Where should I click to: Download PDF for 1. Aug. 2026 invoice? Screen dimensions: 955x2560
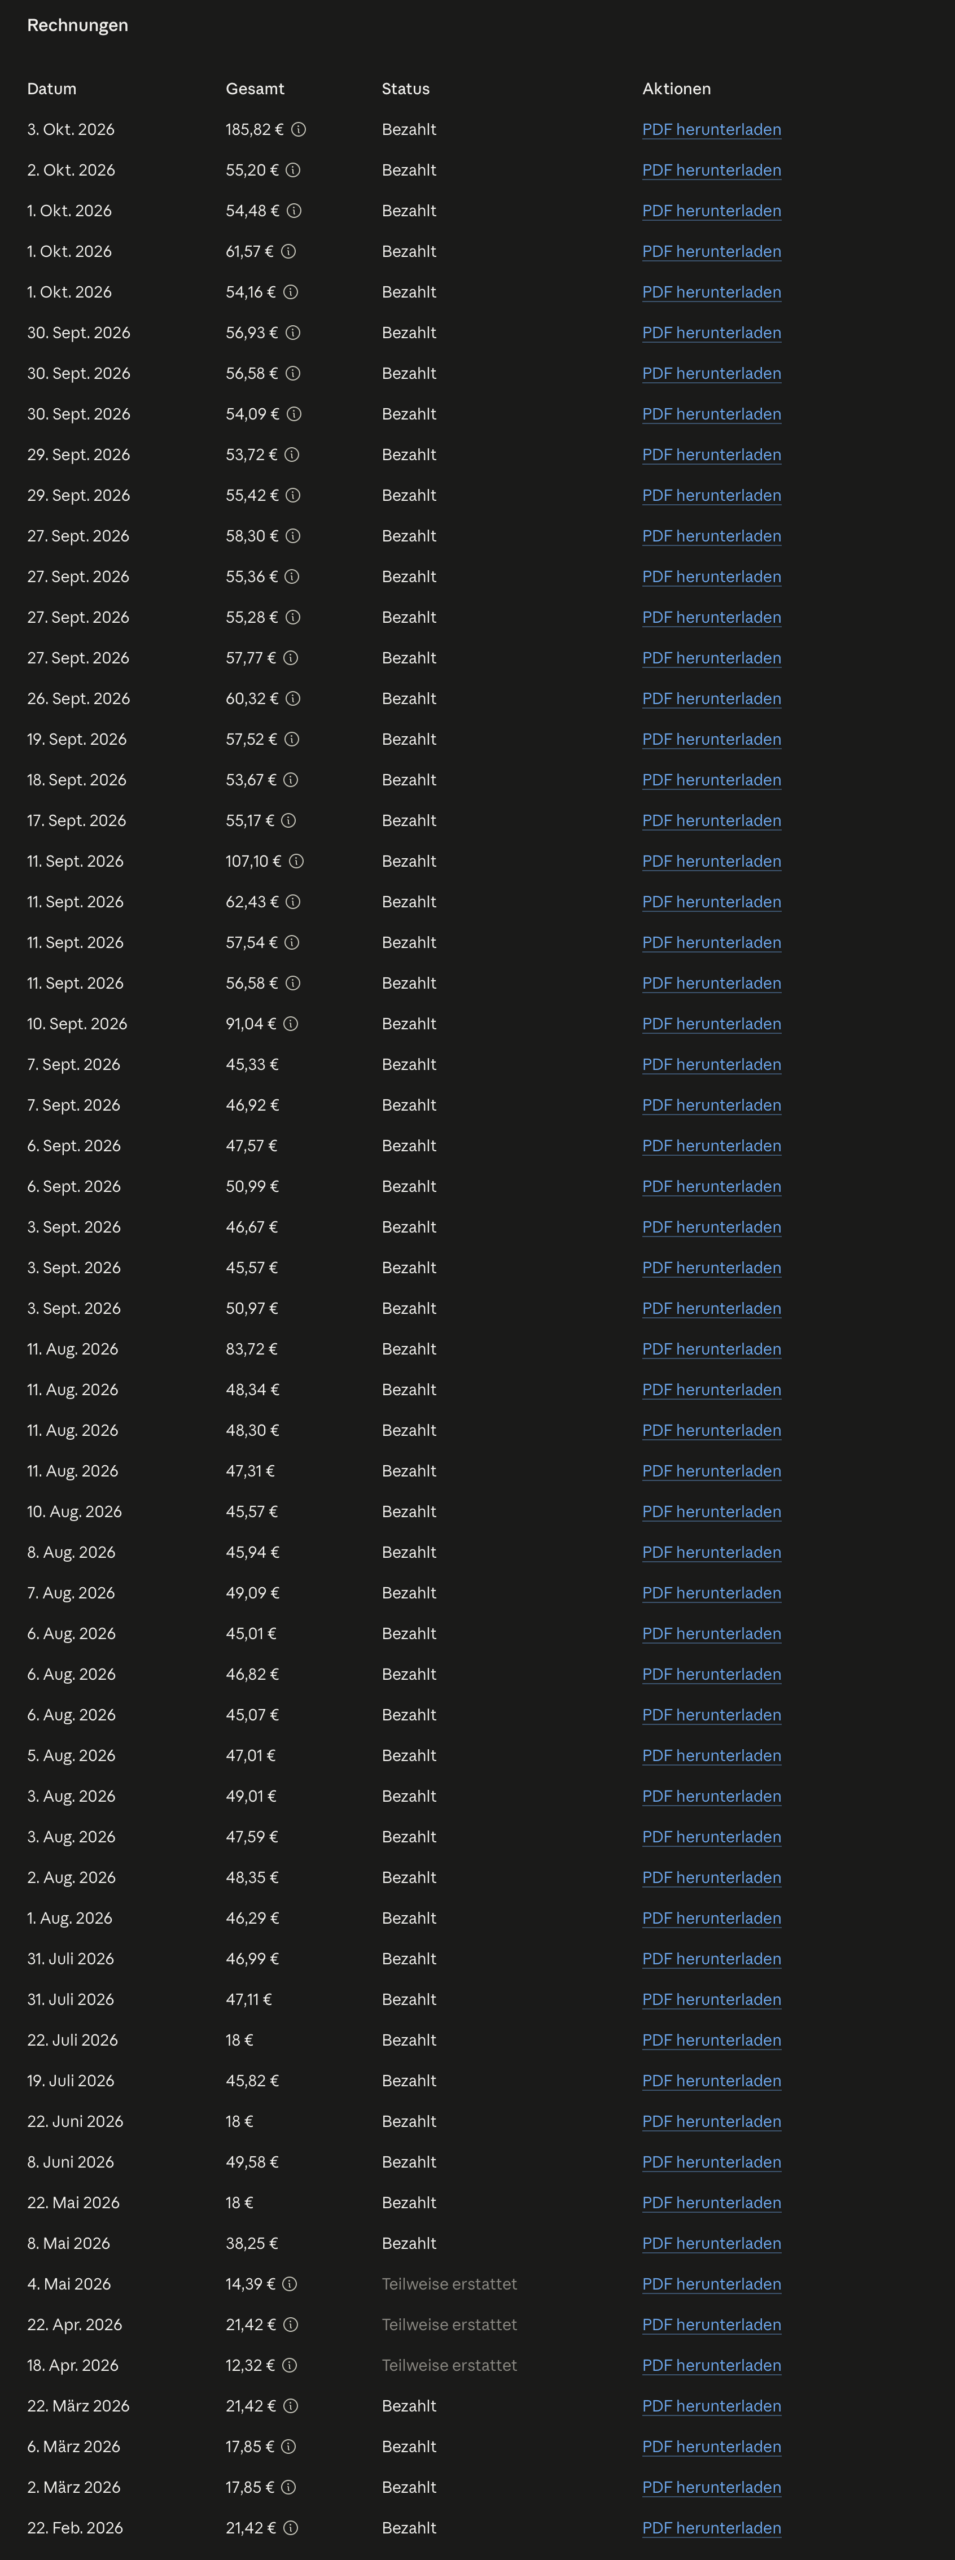coord(711,1918)
